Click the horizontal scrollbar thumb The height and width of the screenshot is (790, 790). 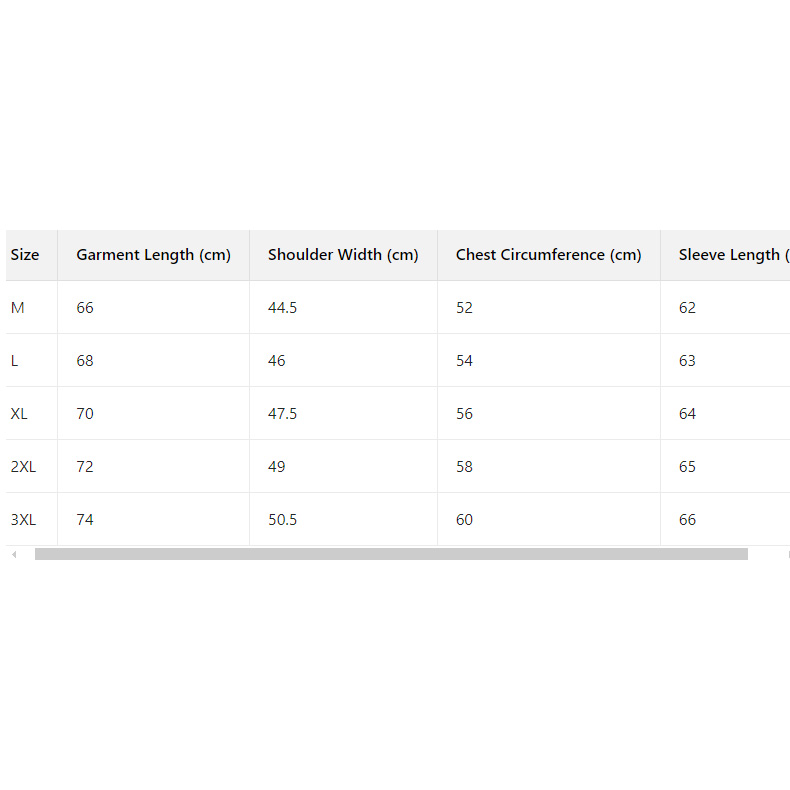pyautogui.click(x=391, y=554)
